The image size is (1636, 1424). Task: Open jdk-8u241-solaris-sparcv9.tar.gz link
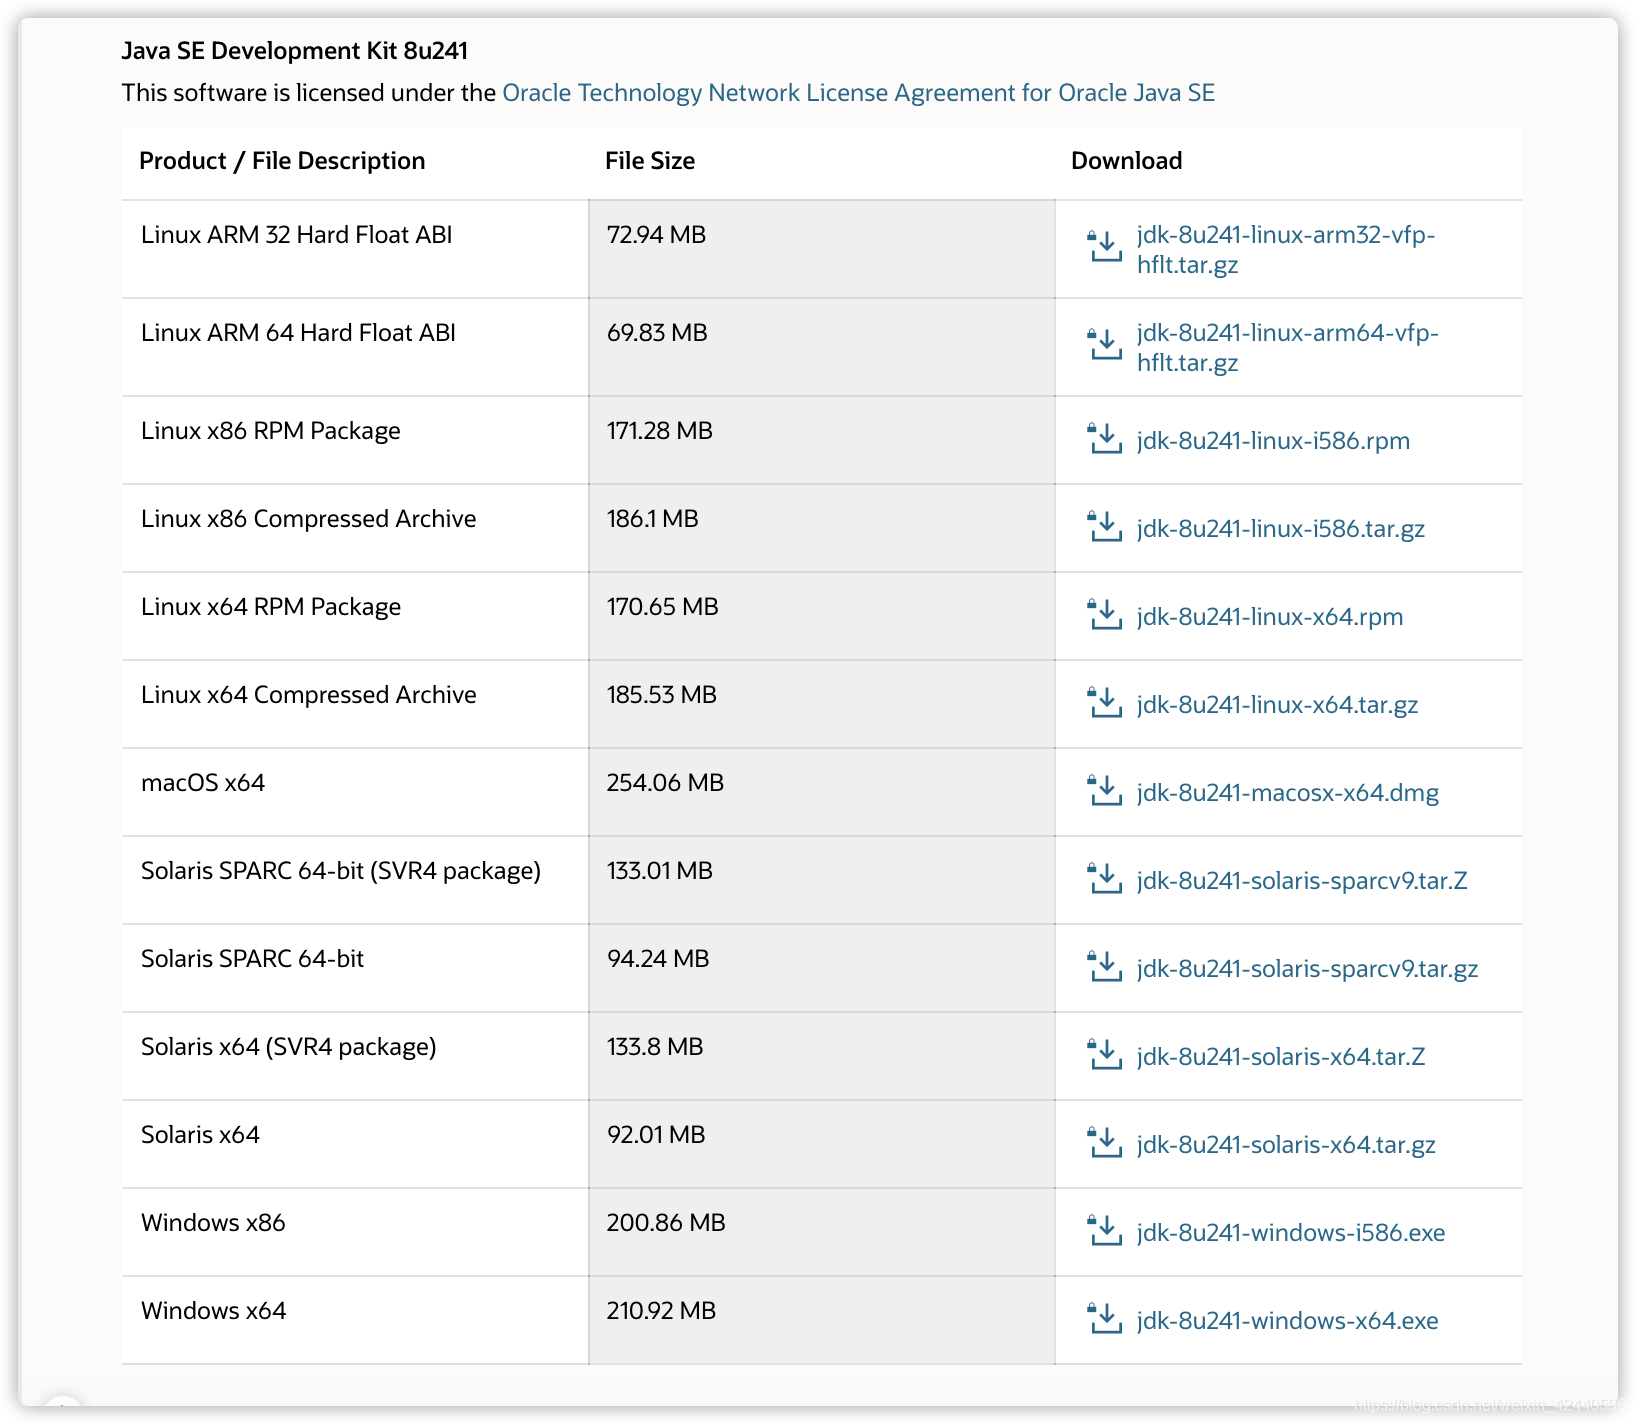click(1308, 968)
